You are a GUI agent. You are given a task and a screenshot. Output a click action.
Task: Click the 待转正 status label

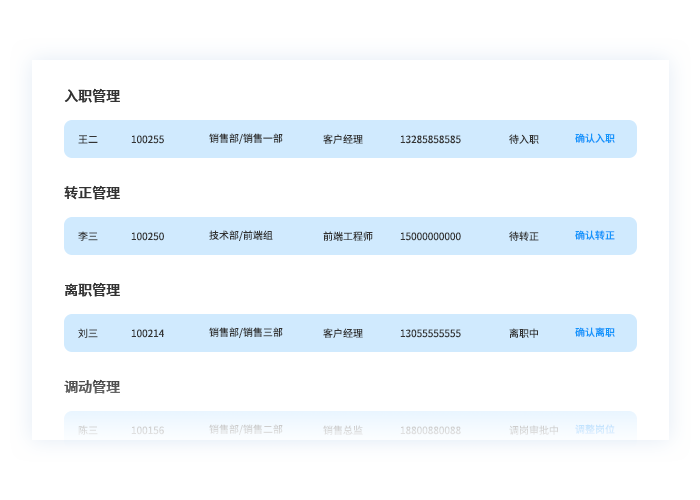click(523, 236)
